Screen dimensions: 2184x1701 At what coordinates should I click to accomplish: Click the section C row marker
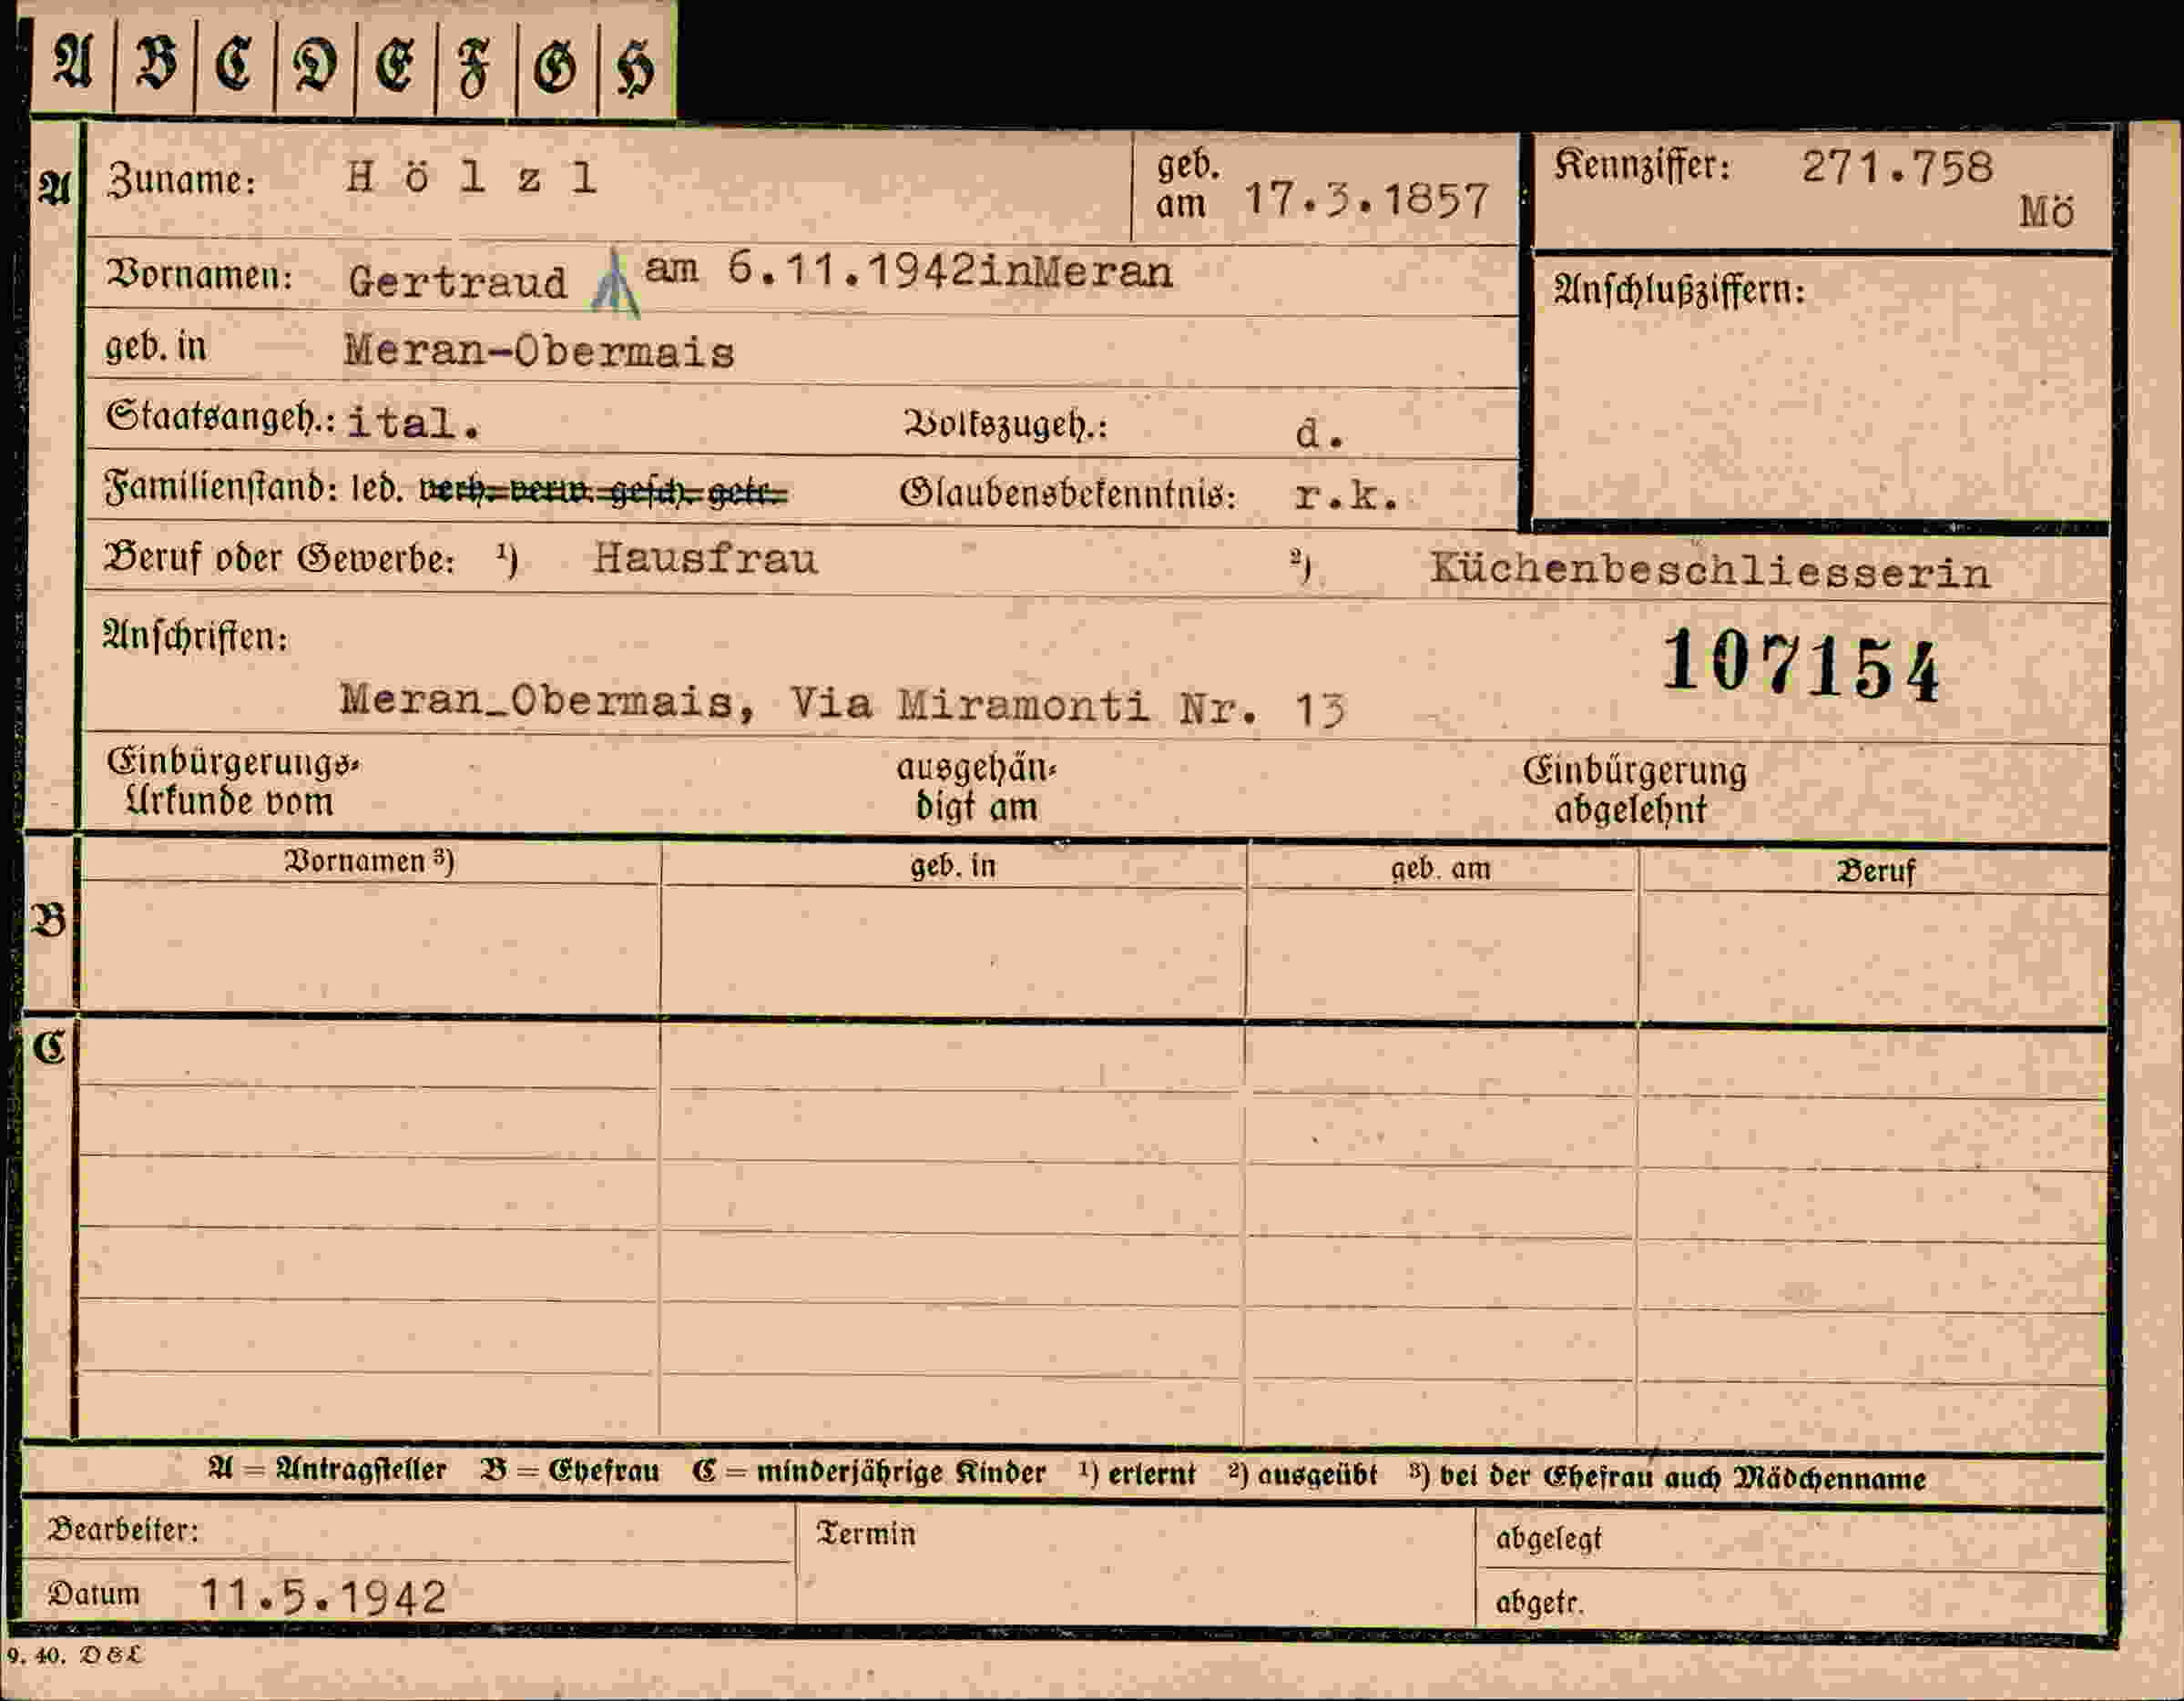pos(49,1047)
